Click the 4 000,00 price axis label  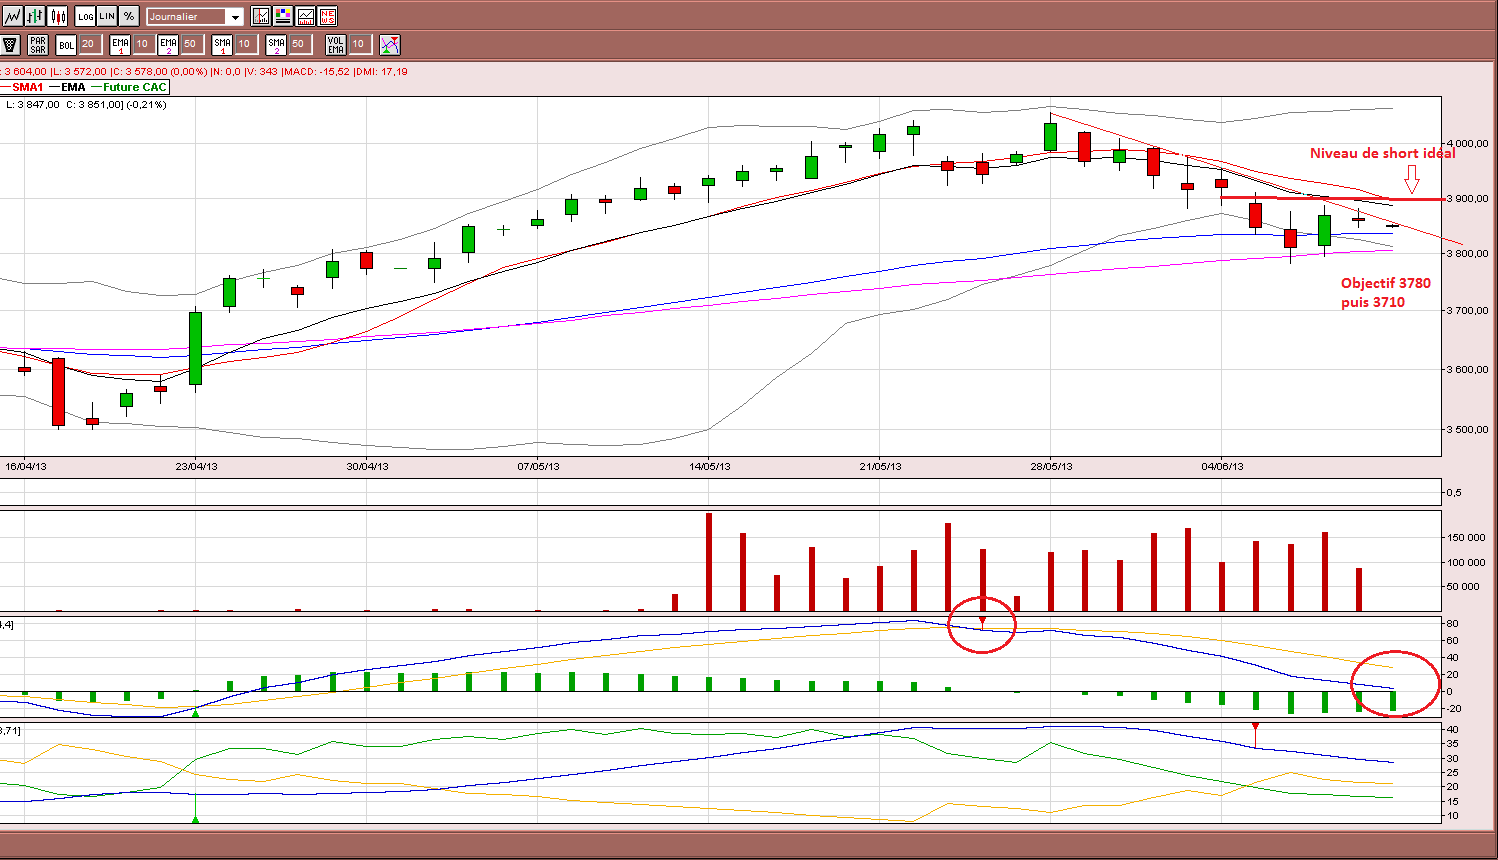tap(1469, 144)
